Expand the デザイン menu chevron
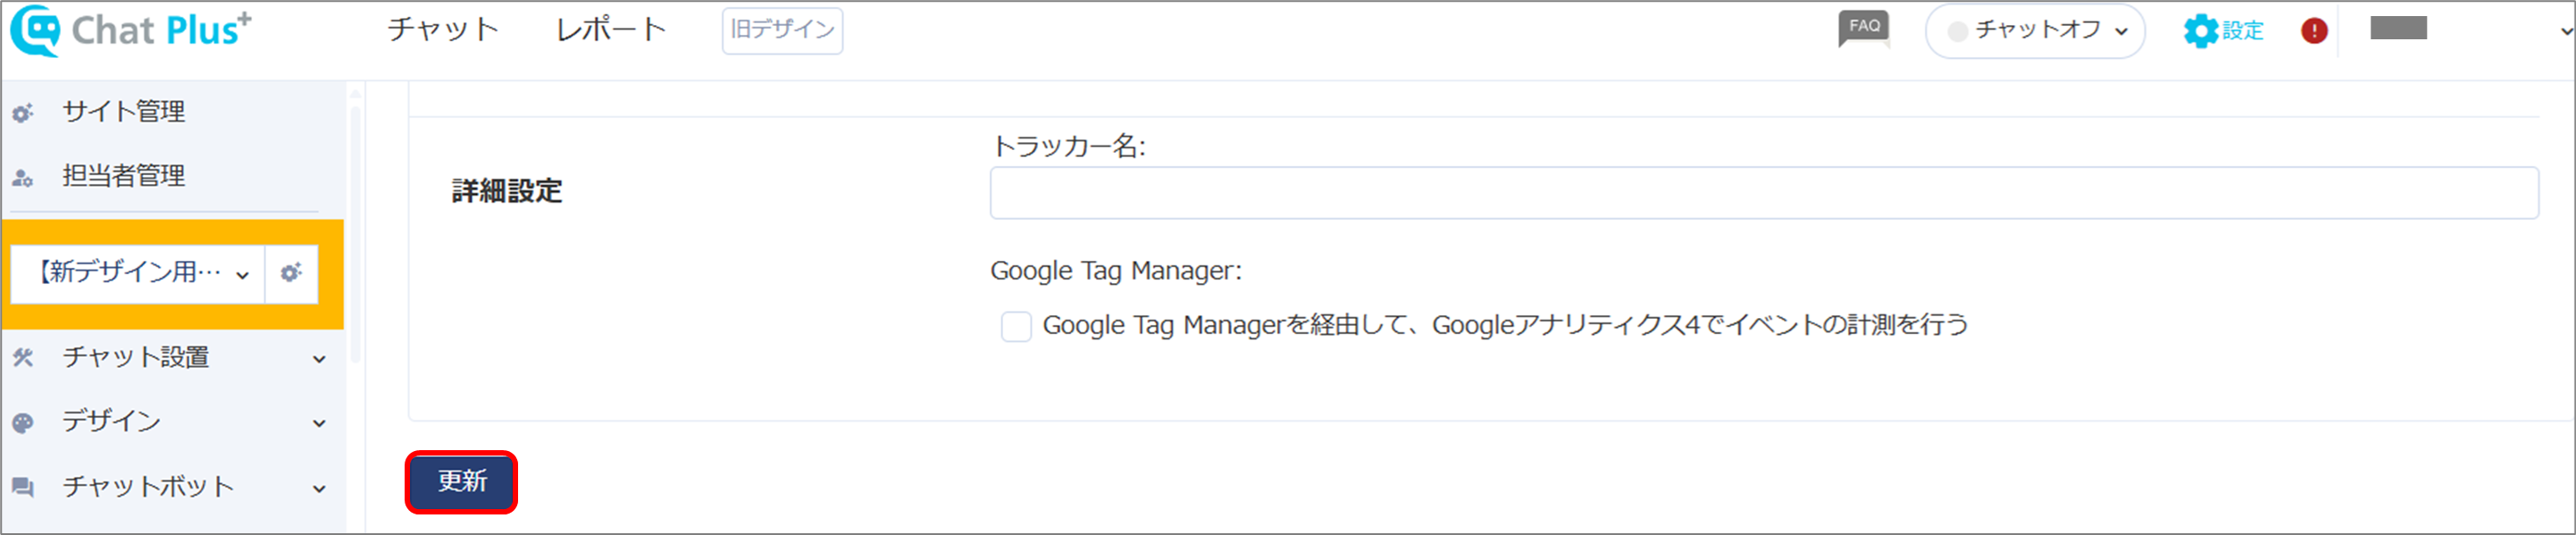Viewport: 2576px width, 535px height. pyautogui.click(x=319, y=424)
